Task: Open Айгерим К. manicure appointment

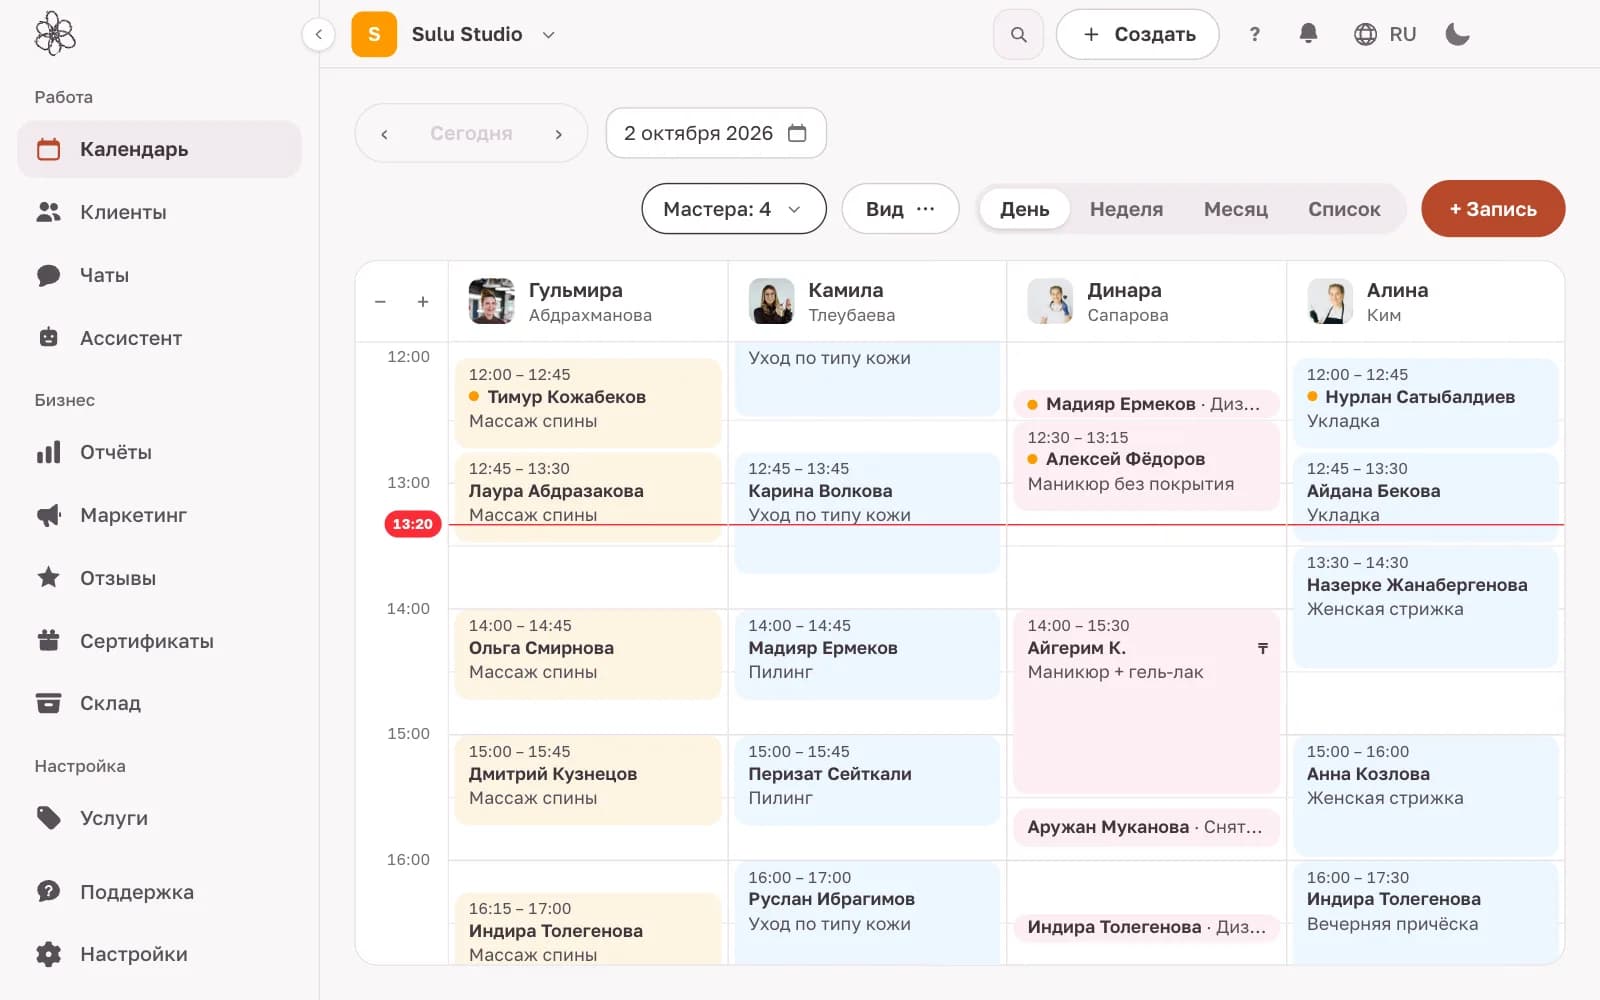Action: tap(1146, 701)
